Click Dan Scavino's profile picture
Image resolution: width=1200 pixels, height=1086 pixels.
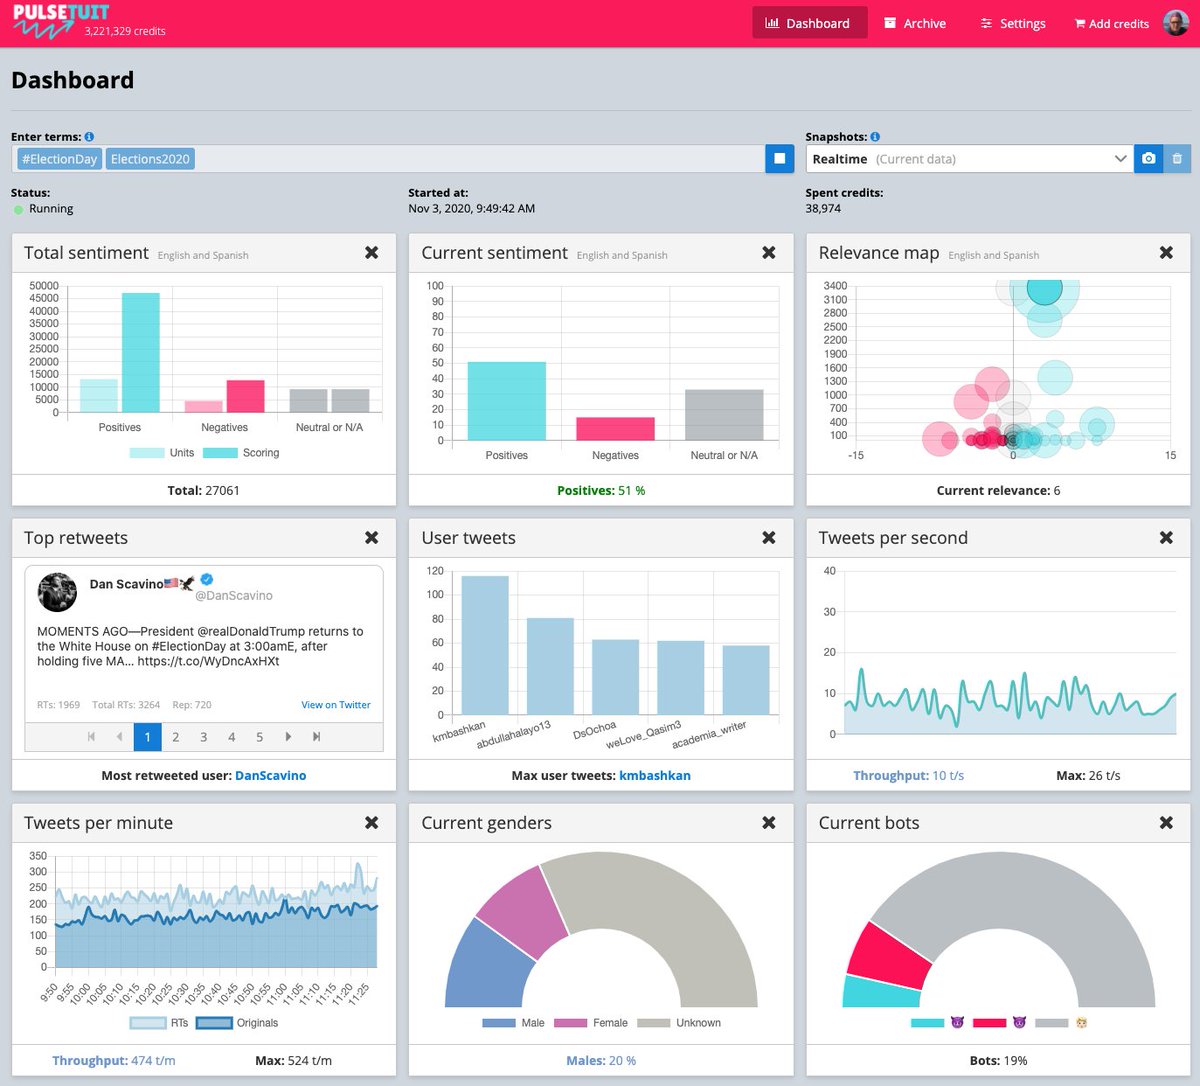pos(57,592)
